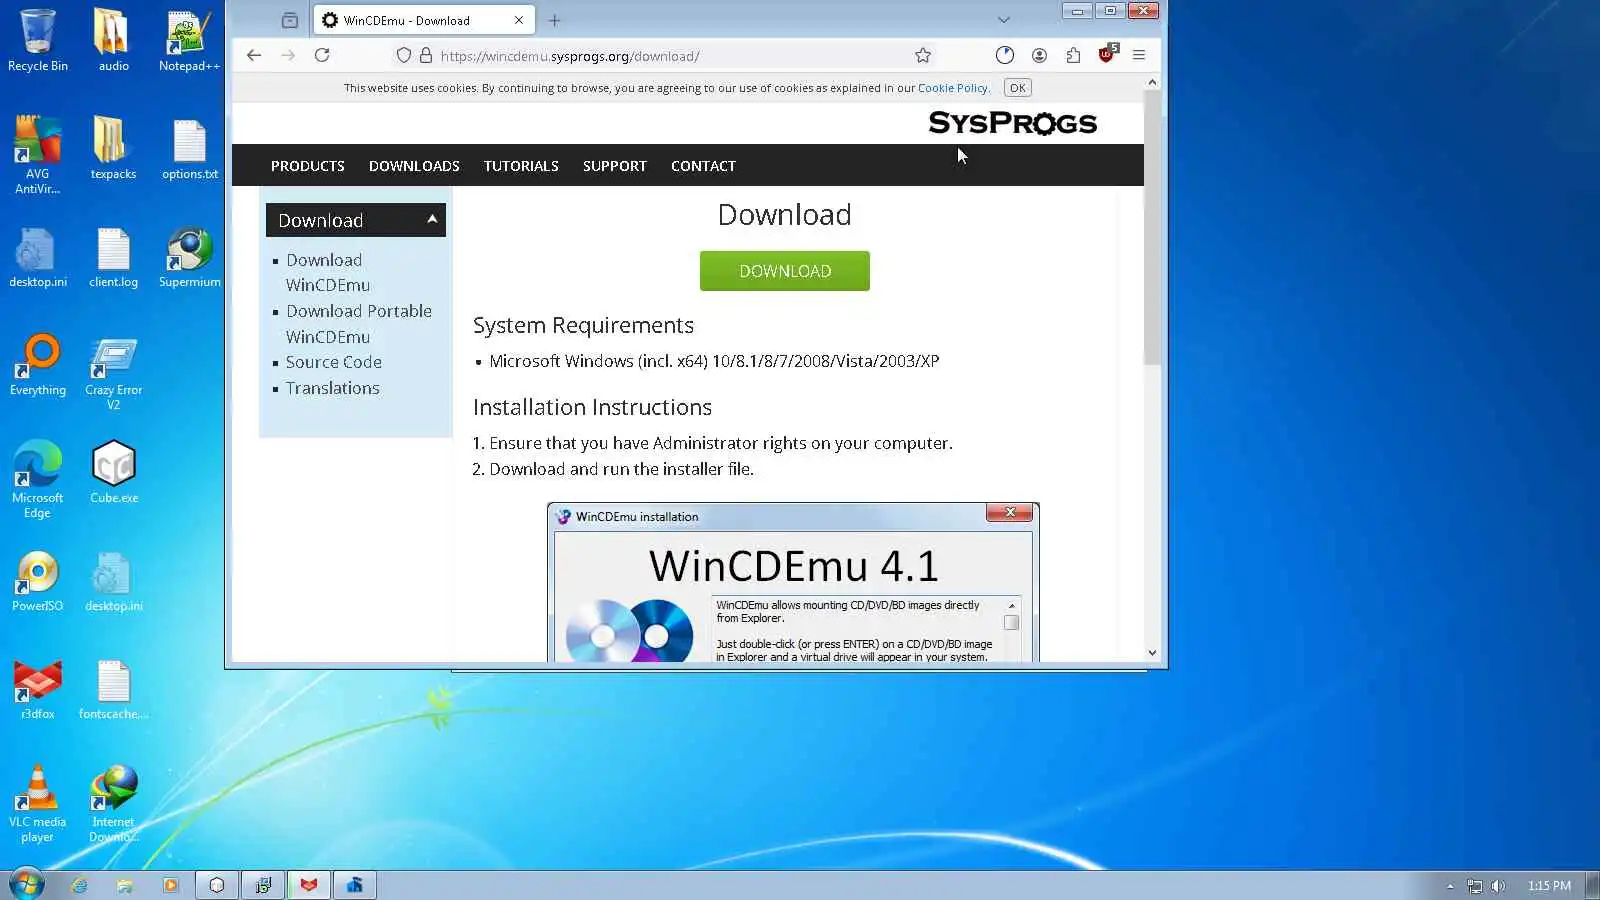Click the 1:15 PM taskbar clock
This screenshot has width=1600, height=900.
tap(1549, 886)
